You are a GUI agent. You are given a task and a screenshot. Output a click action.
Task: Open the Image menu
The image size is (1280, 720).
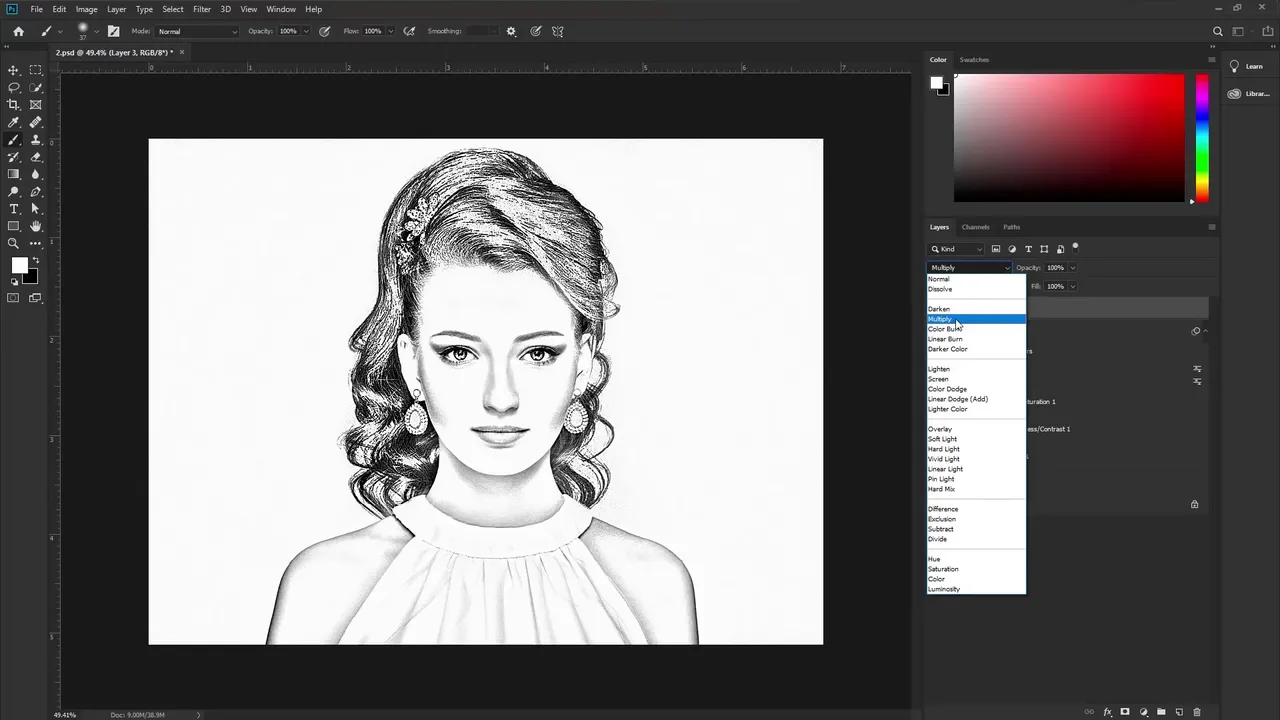tap(87, 9)
